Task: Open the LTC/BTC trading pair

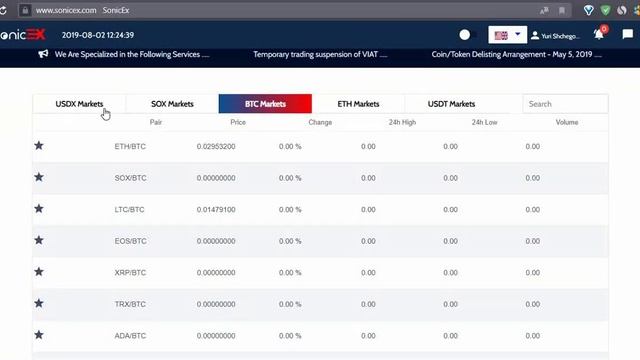Action: 129,209
